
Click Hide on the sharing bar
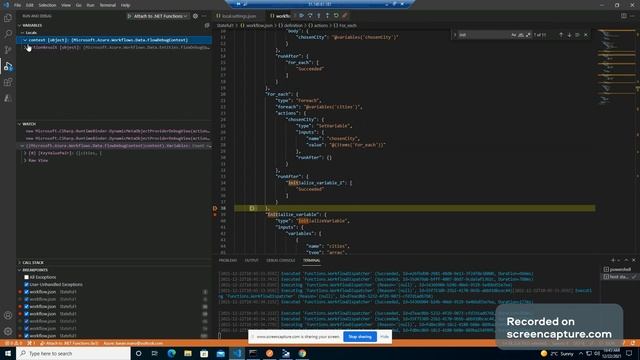[384, 337]
